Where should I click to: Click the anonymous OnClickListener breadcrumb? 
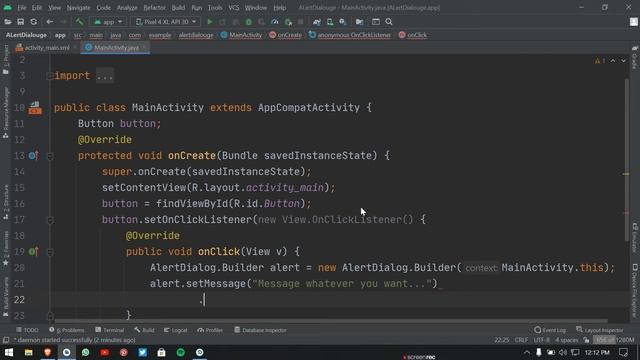350,35
